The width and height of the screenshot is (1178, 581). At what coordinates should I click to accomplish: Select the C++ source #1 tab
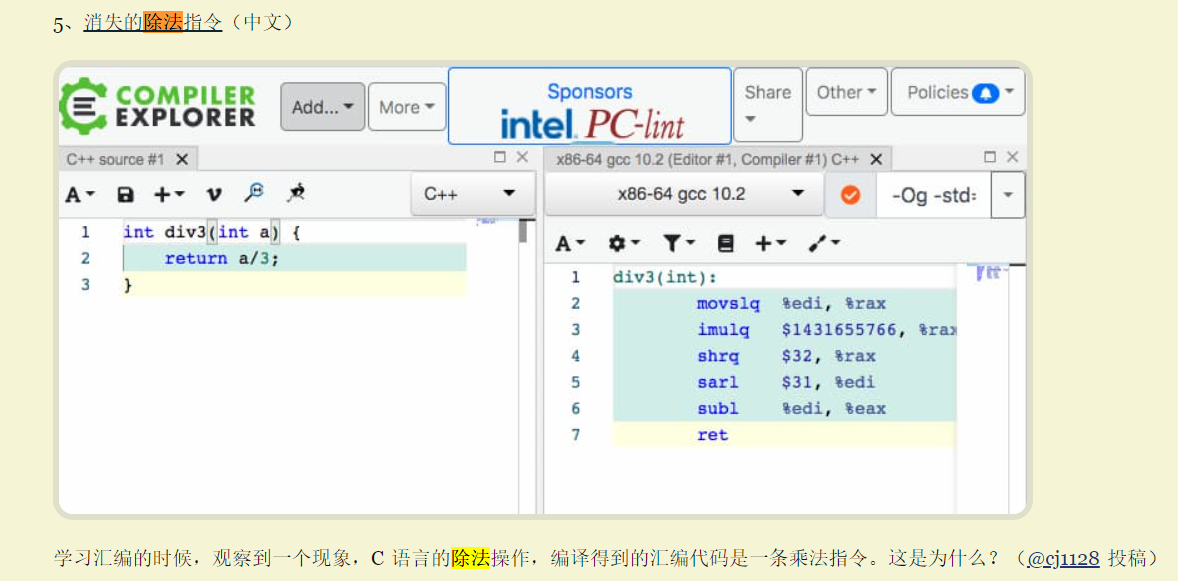pos(115,159)
